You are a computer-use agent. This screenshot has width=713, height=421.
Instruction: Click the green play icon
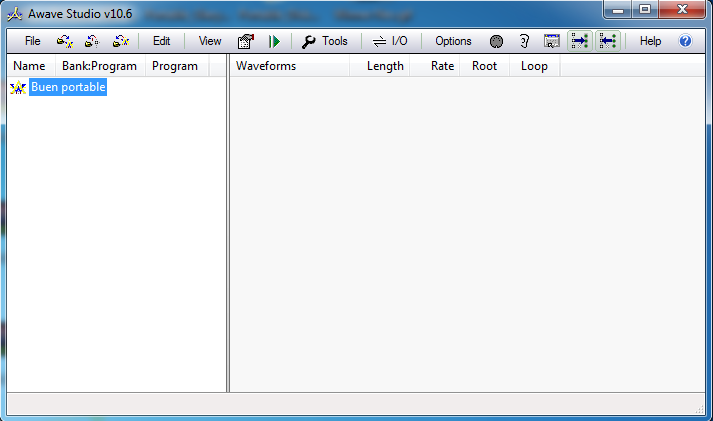[274, 41]
